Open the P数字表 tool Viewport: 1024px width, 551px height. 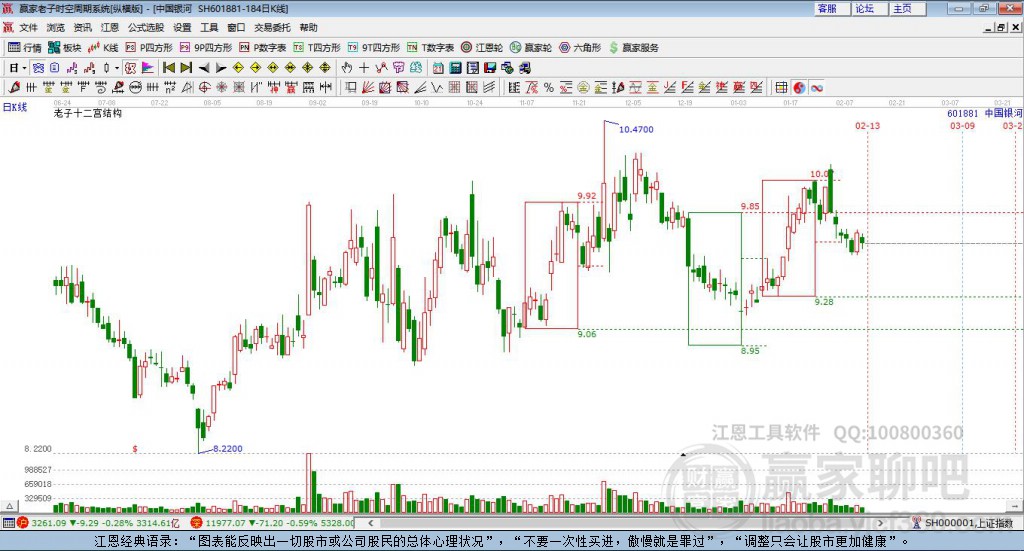(263, 48)
